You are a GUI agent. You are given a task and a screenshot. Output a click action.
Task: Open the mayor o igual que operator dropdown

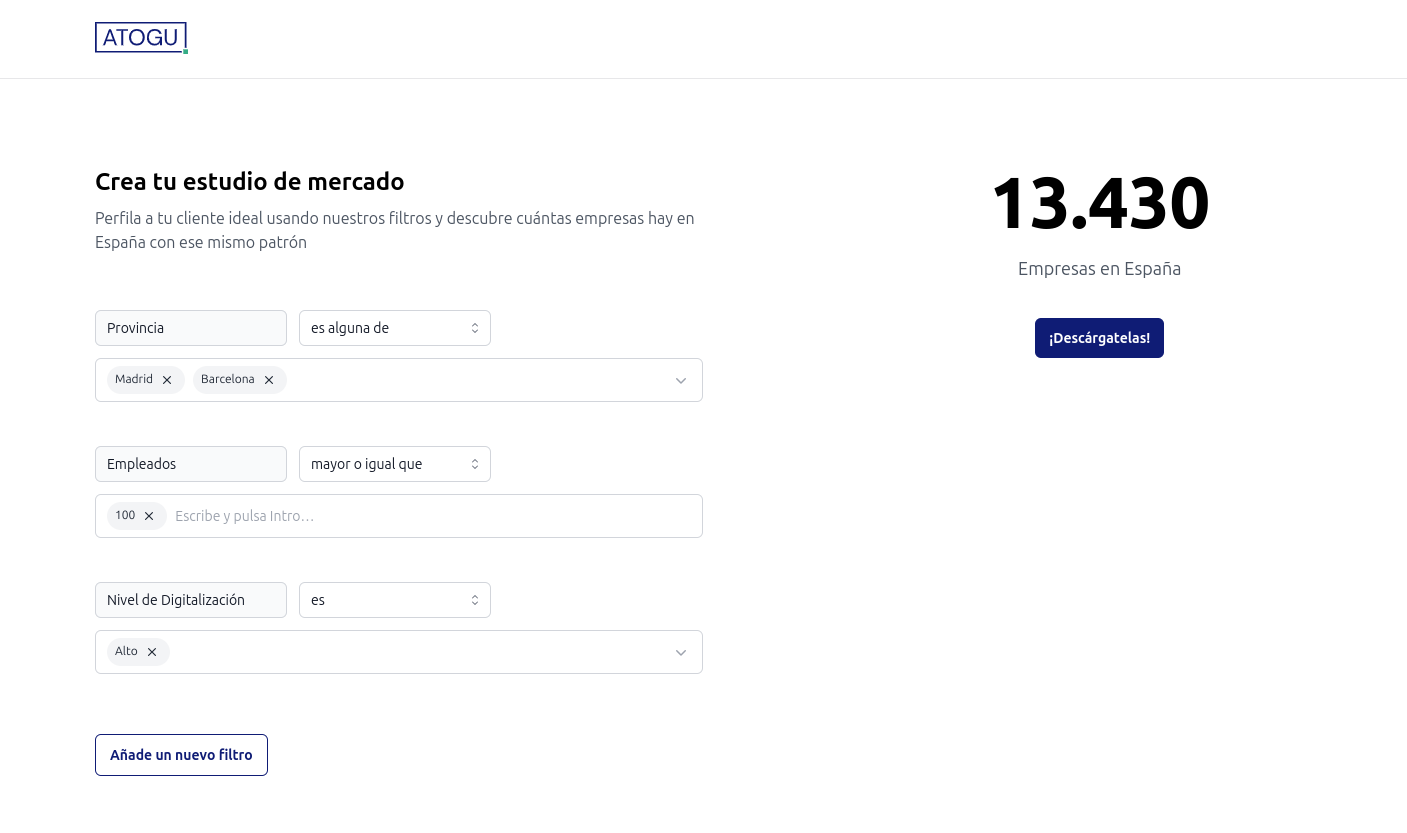(395, 464)
